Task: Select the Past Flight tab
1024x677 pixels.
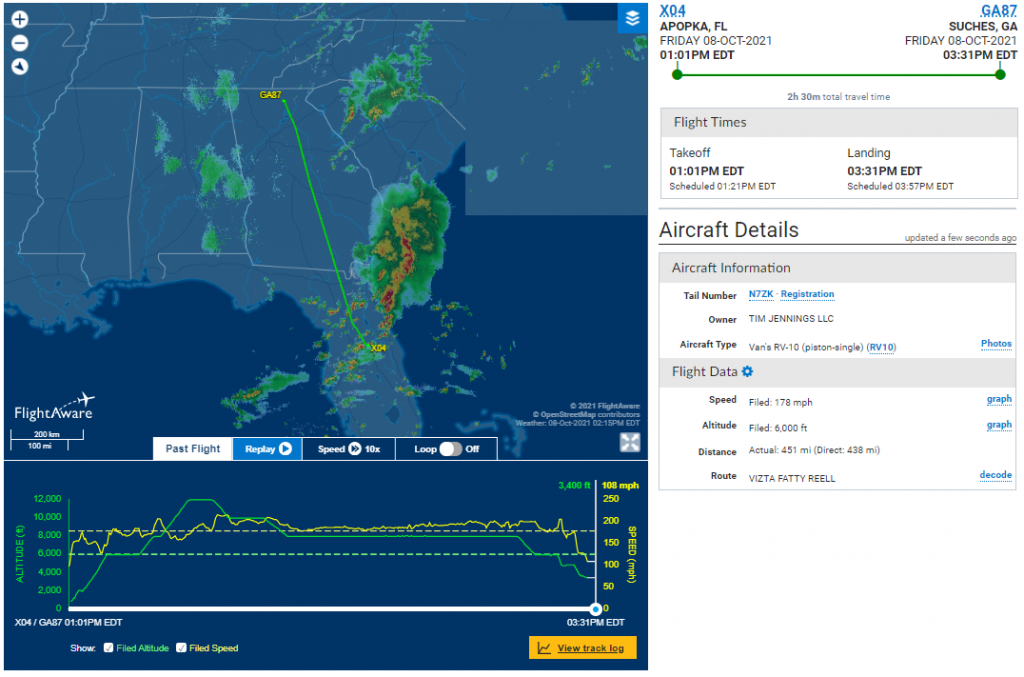Action: click(193, 449)
